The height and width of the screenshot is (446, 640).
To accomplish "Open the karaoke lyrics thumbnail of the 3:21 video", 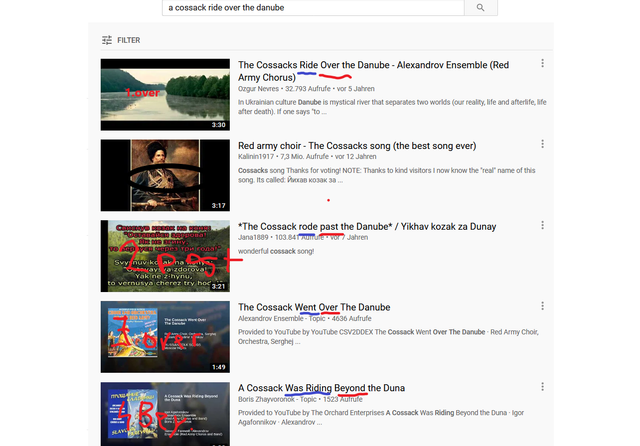I will point(165,256).
